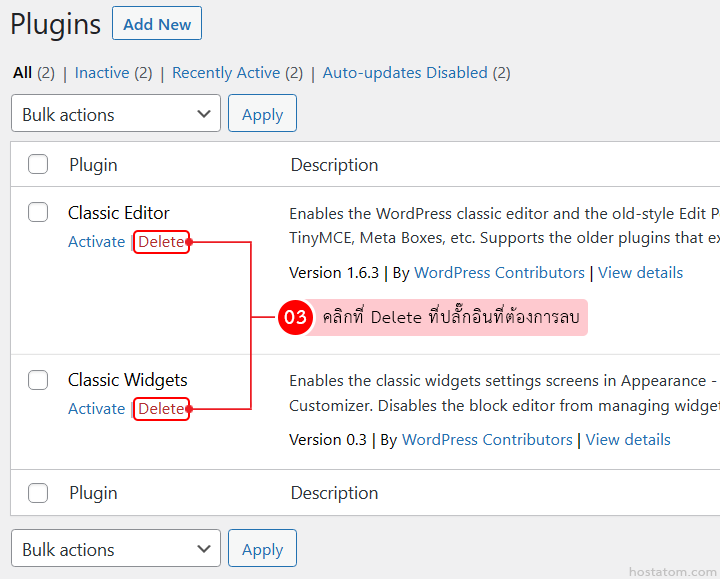Expand the bottom Bulk actions dropdown
720x579 pixels.
point(116,549)
